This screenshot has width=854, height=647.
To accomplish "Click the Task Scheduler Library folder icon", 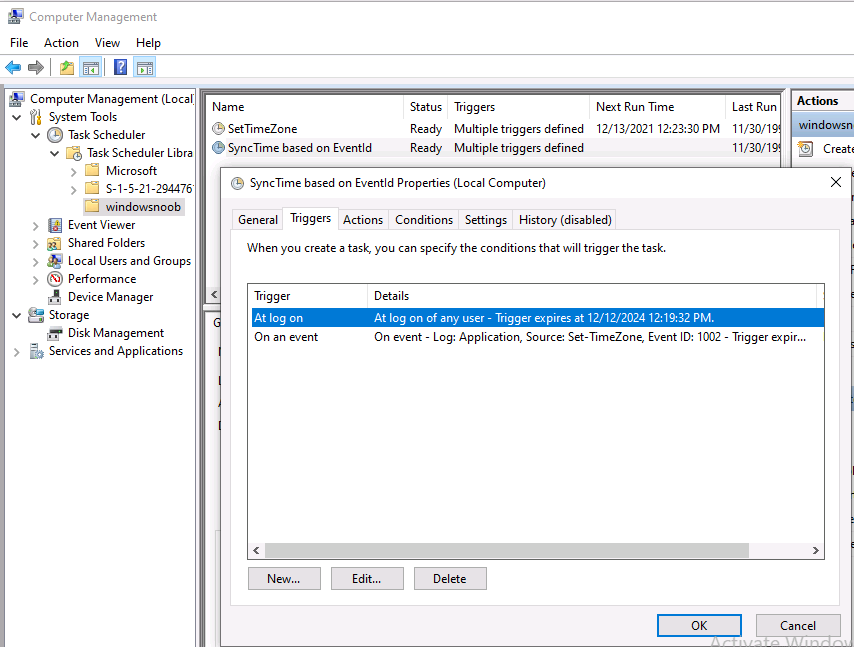I will coord(74,153).
